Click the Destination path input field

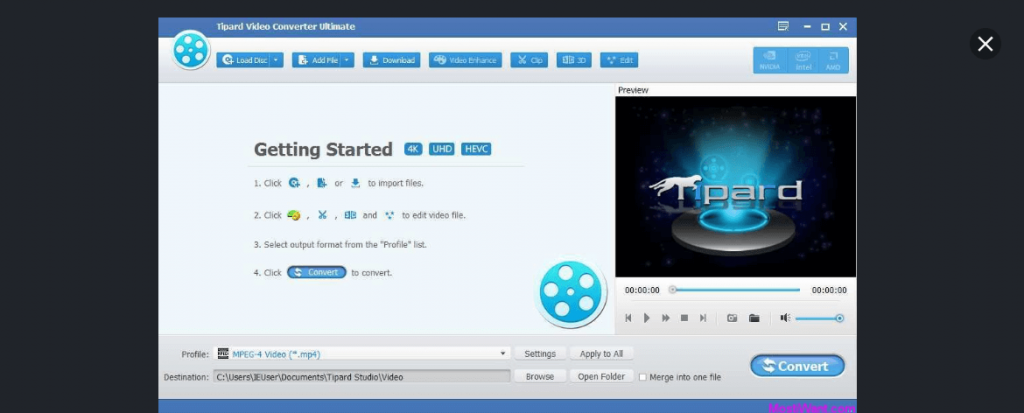[x=360, y=377]
